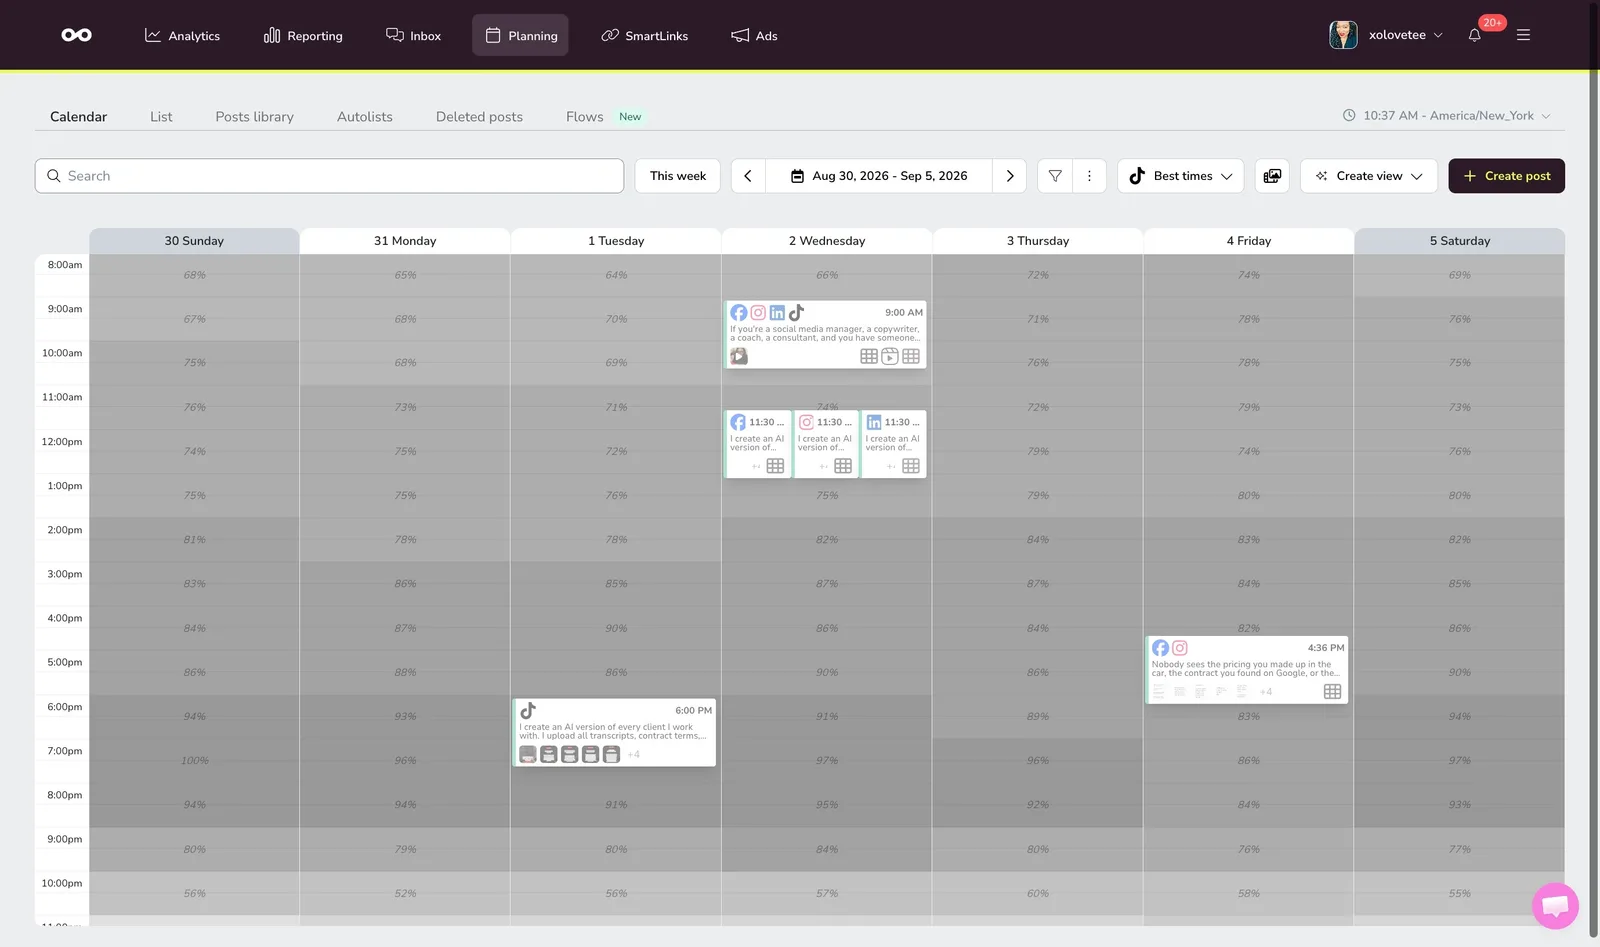Click the infinity logo home icon
The image size is (1600, 947).
tap(76, 35)
